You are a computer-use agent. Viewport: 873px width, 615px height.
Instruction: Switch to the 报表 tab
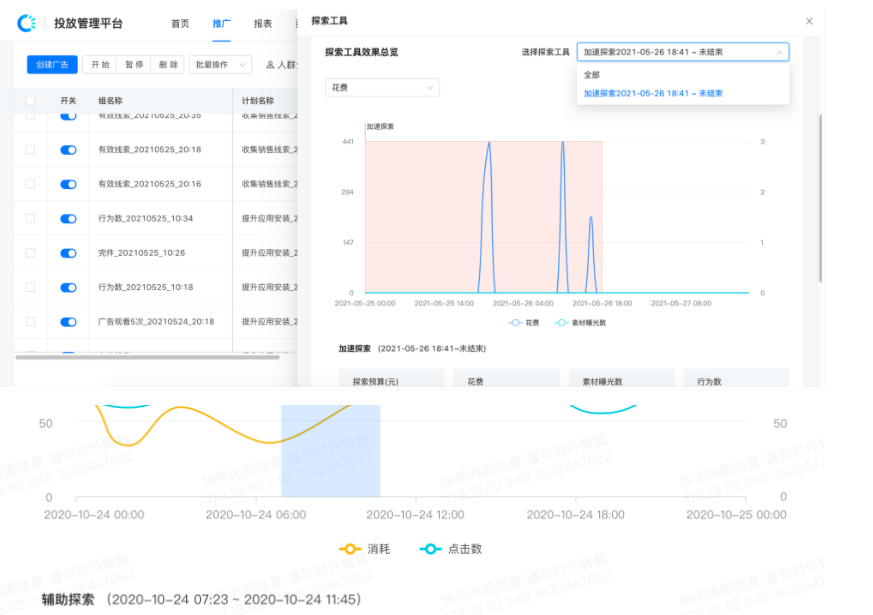pos(262,22)
